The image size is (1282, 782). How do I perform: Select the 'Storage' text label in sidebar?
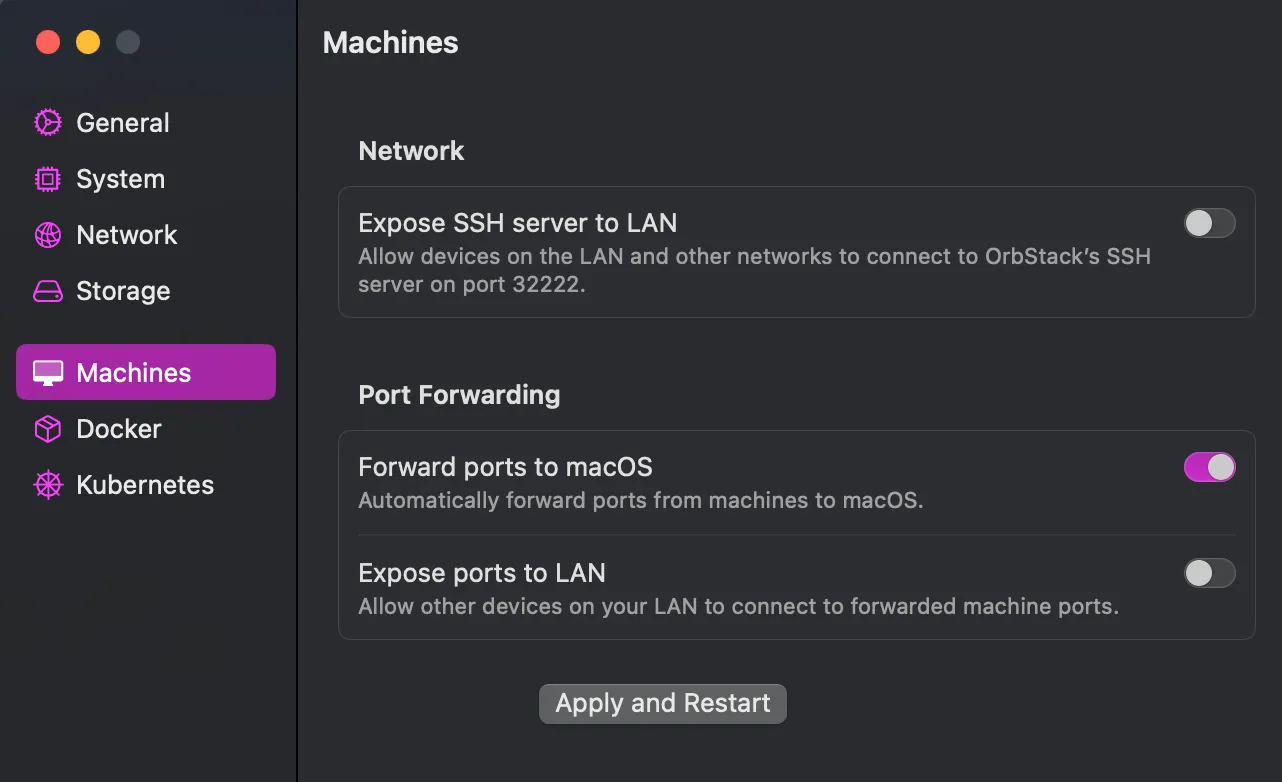123,291
